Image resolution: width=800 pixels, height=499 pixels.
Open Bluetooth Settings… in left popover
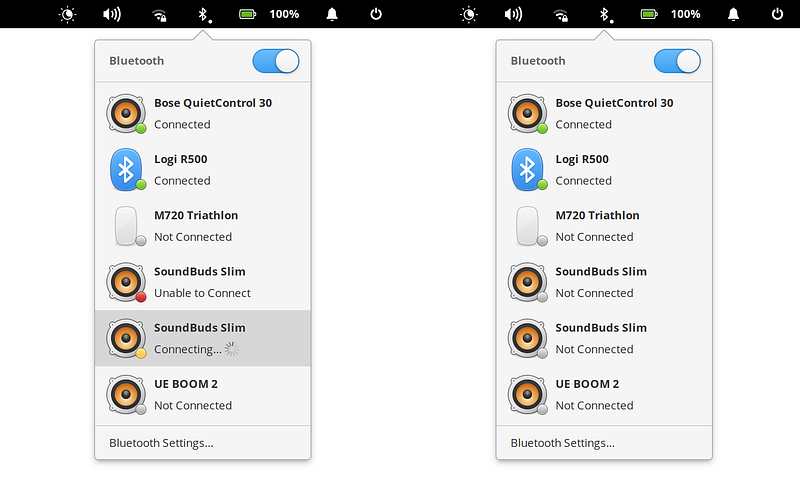[203, 443]
